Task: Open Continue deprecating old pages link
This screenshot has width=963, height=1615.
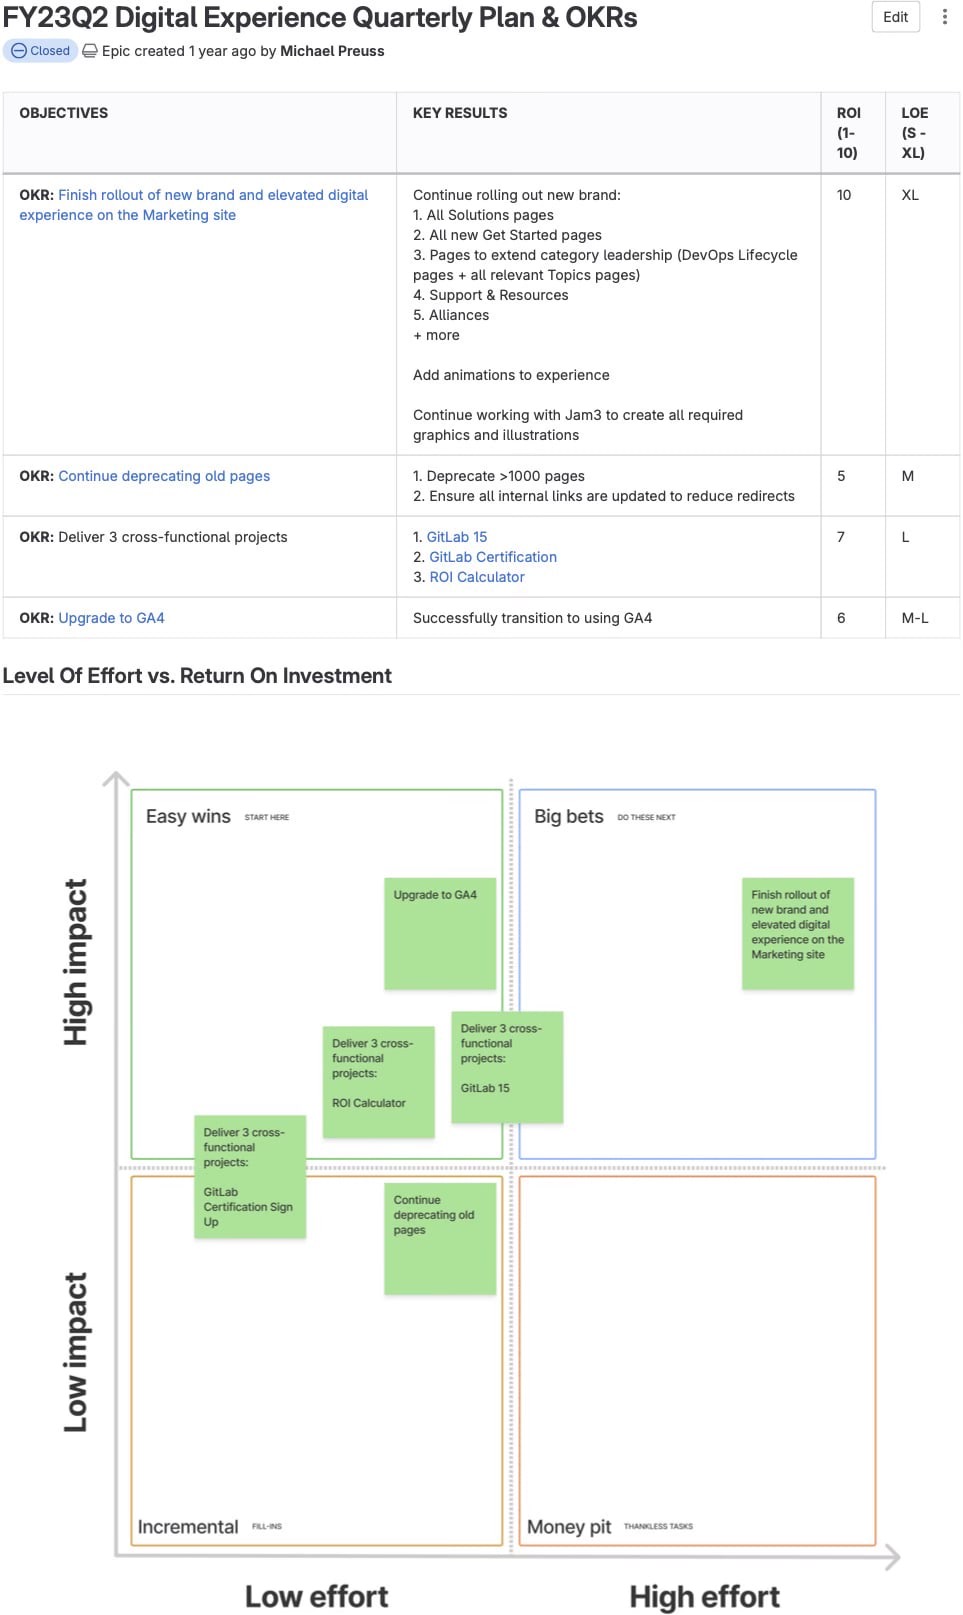Action: pyautogui.click(x=164, y=476)
